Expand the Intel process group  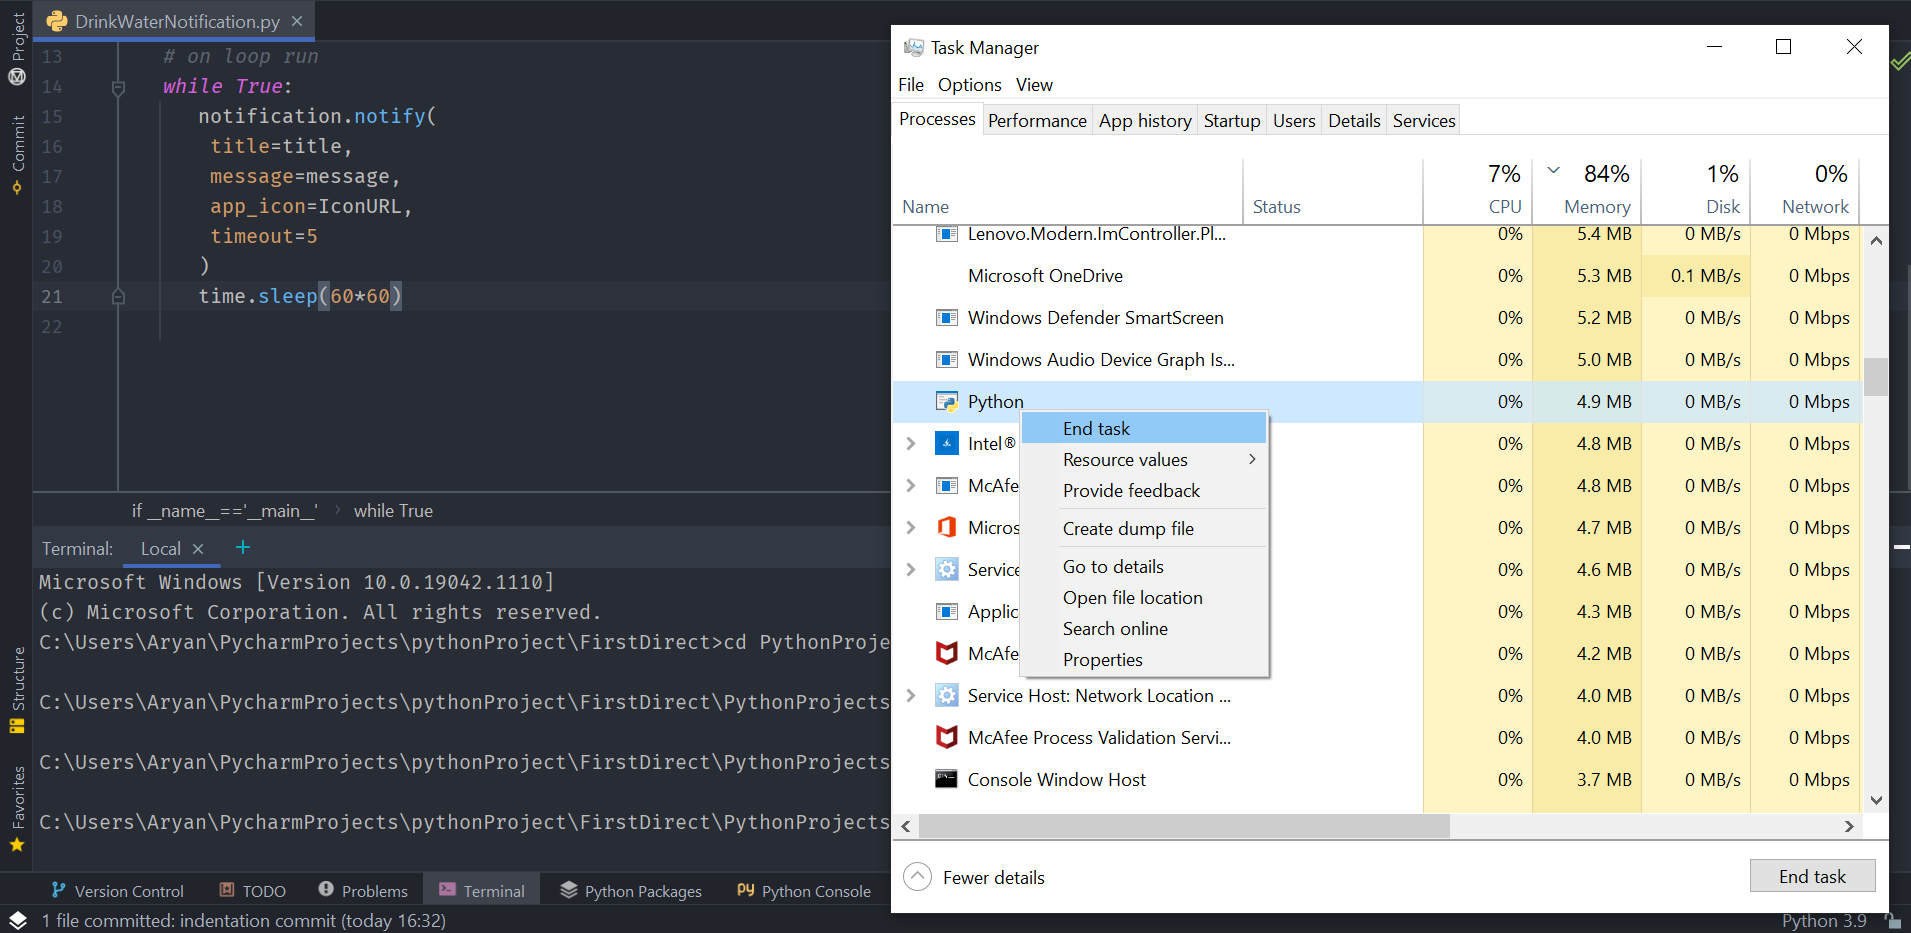point(910,443)
